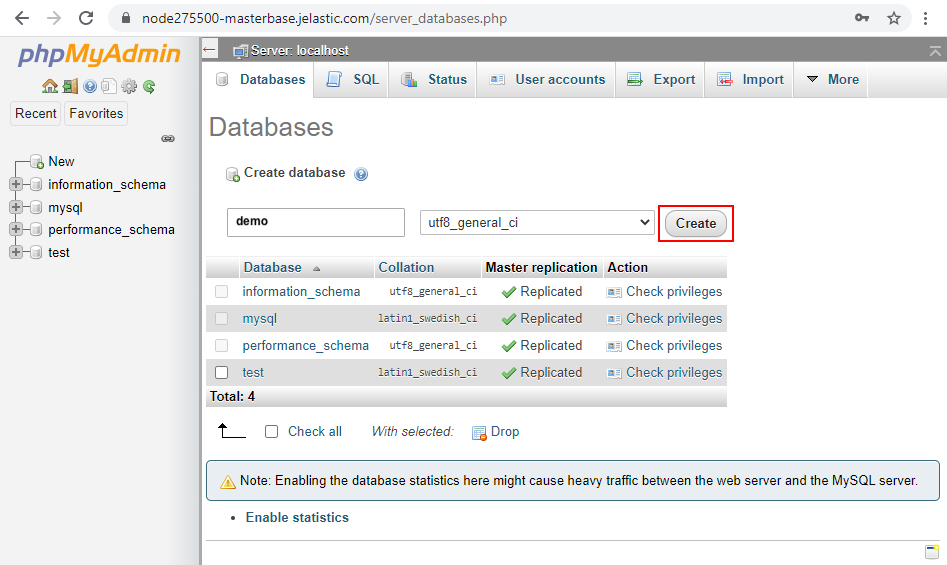Click the link chain icon in sidebar
The width and height of the screenshot is (947, 565).
click(168, 139)
